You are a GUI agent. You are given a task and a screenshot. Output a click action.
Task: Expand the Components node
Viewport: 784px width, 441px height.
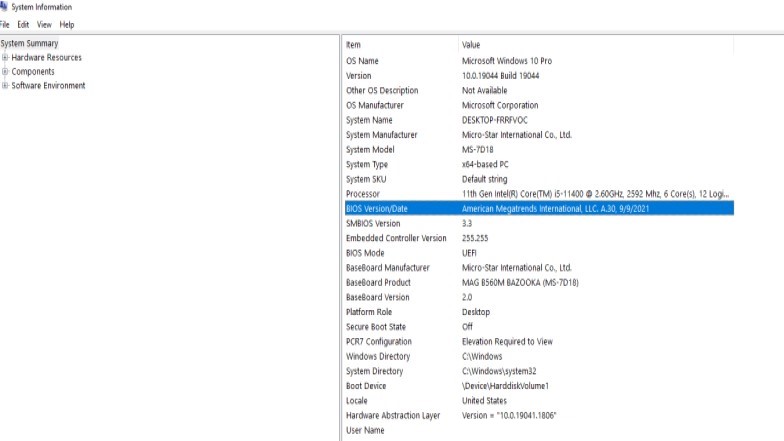click(x=5, y=72)
